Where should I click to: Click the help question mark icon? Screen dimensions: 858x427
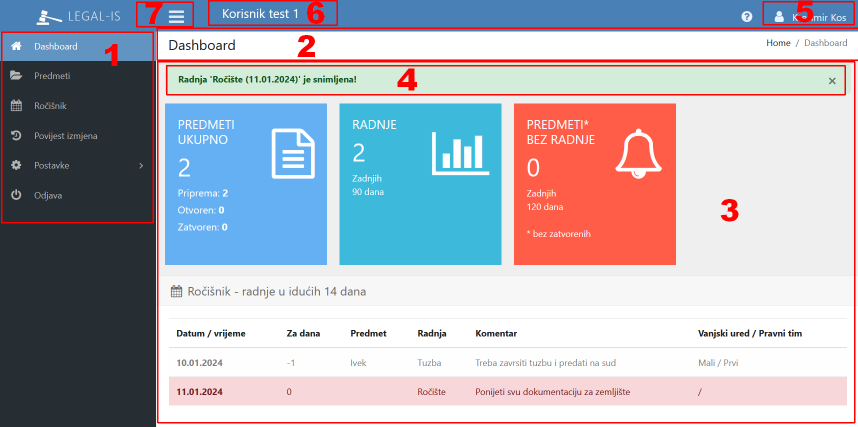coord(746,17)
